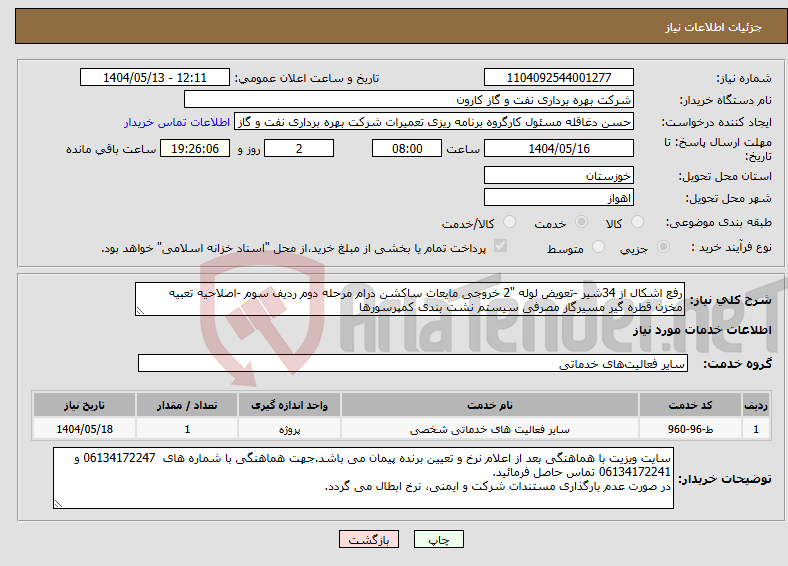The width and height of the screenshot is (788, 566).
Task: Click the buyer name field شرکت بهره برداری نفت
Action: (409, 100)
